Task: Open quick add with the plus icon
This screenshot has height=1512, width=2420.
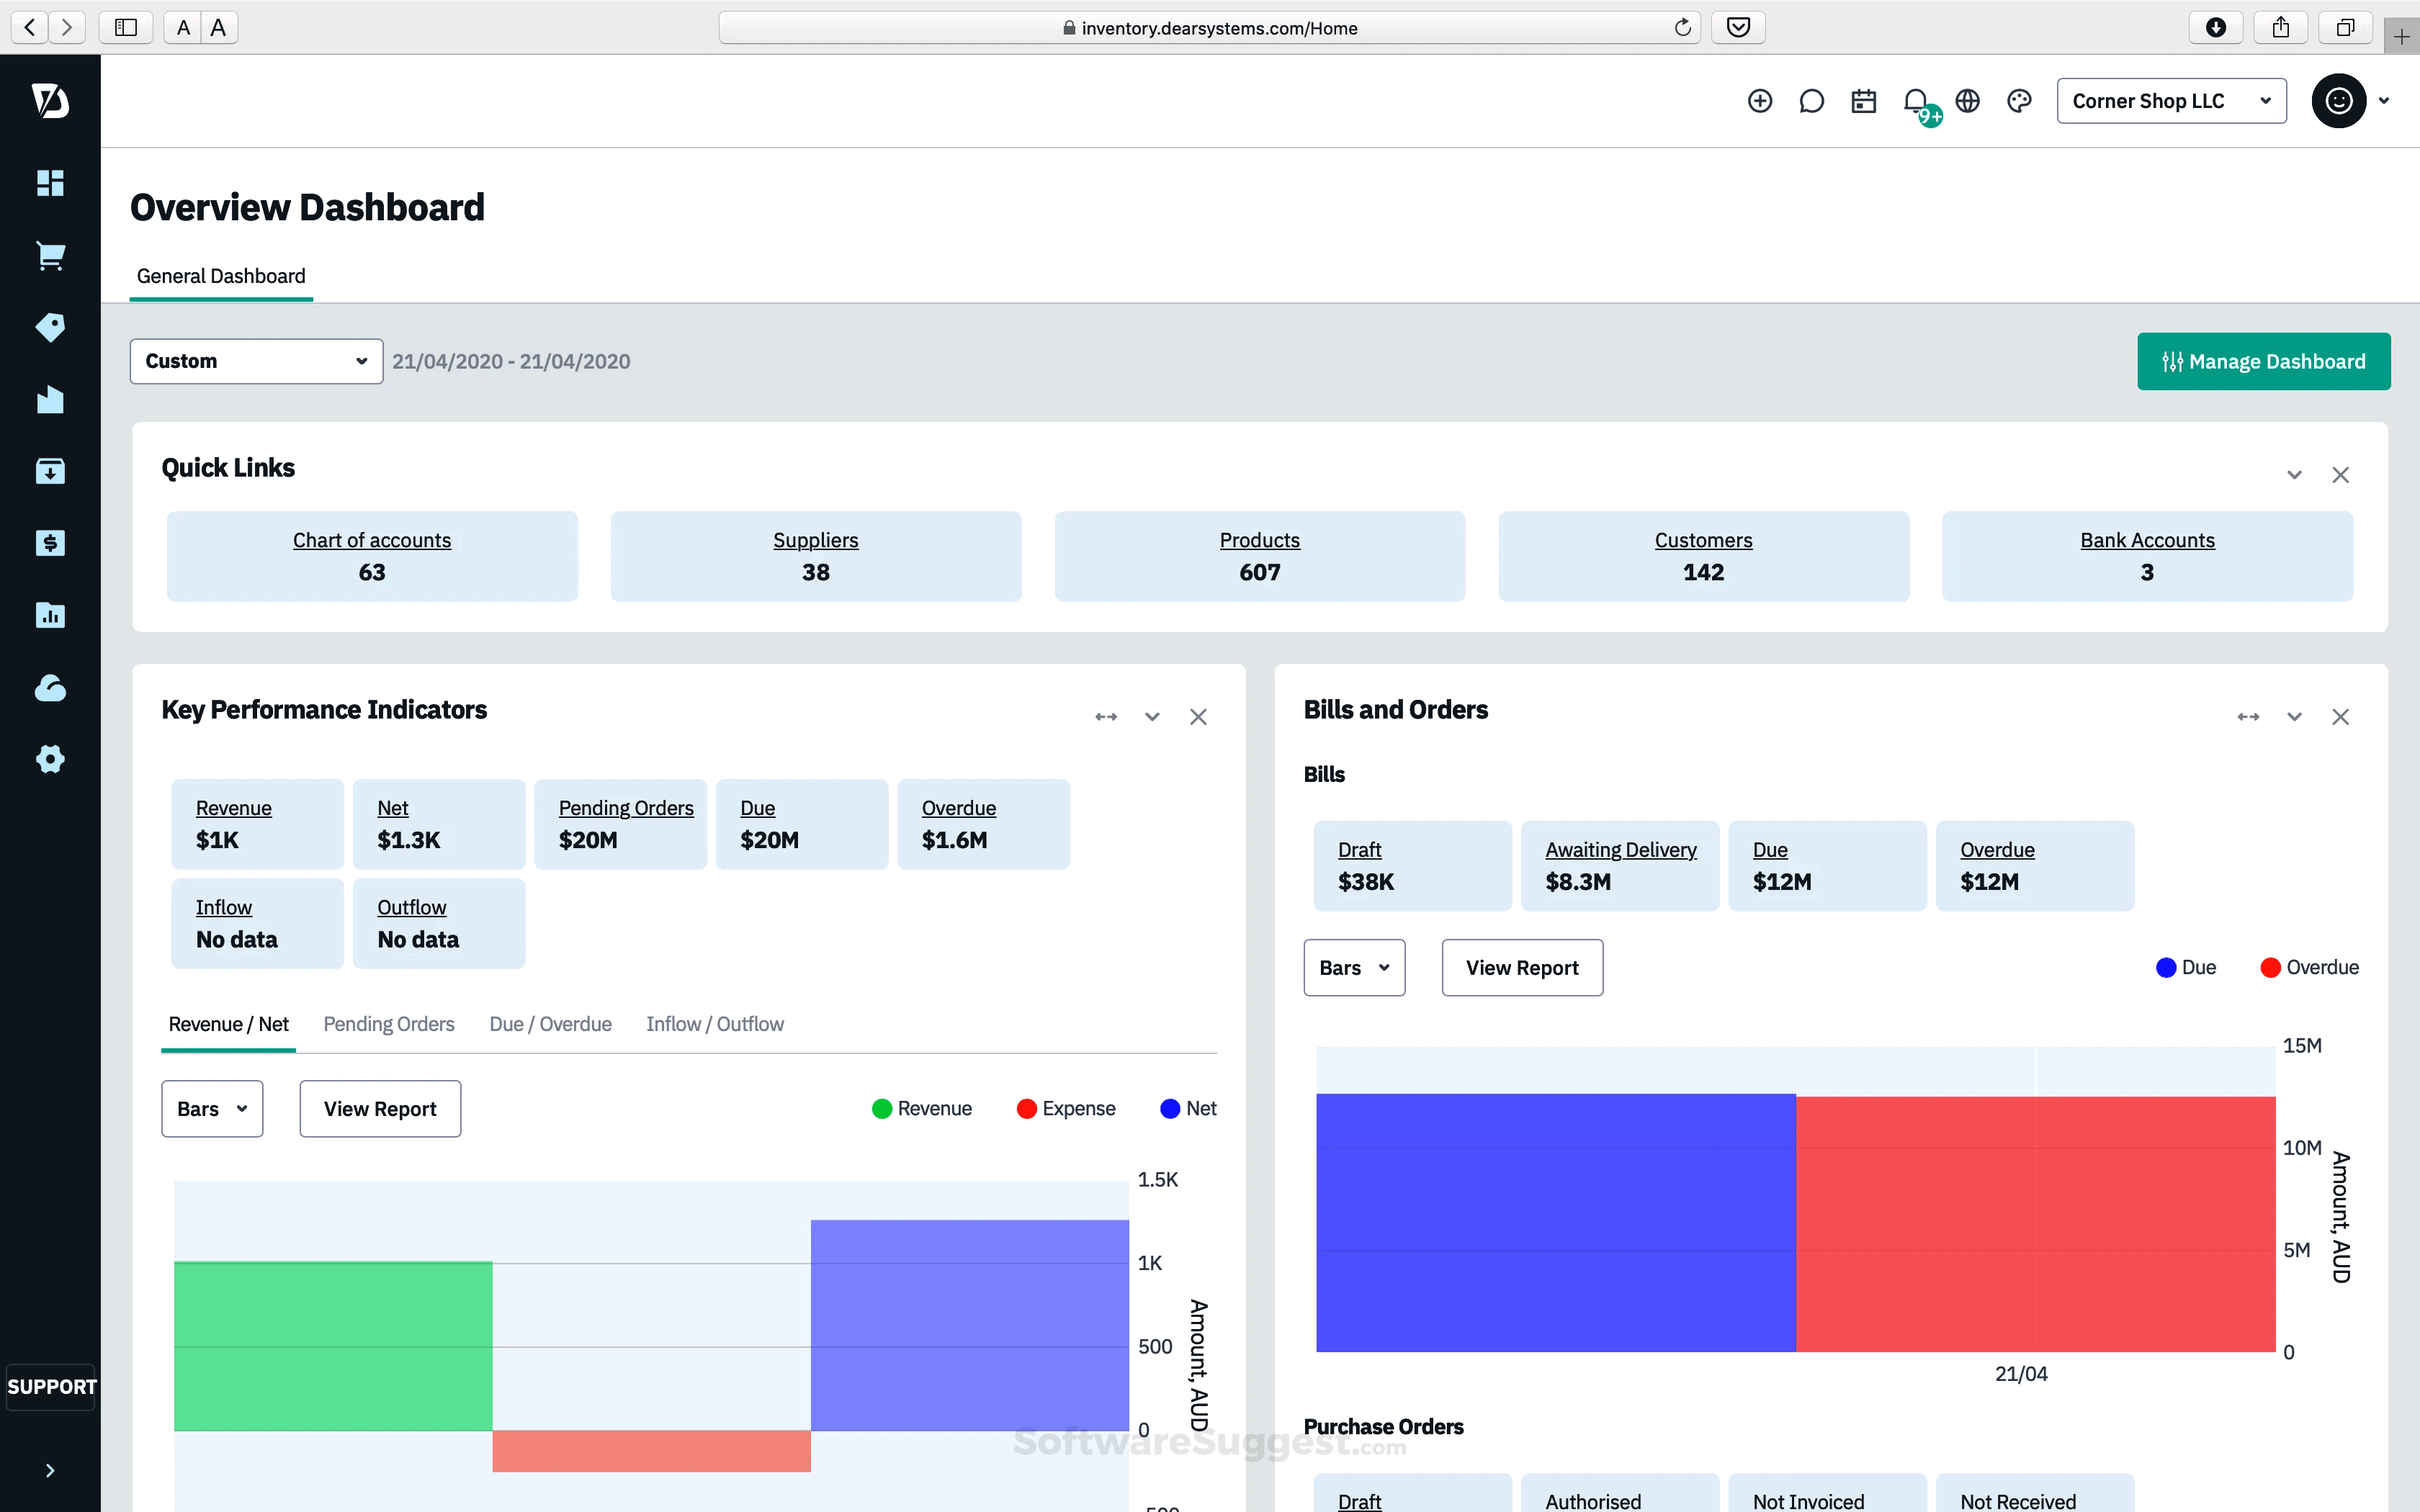Action: coord(1760,100)
